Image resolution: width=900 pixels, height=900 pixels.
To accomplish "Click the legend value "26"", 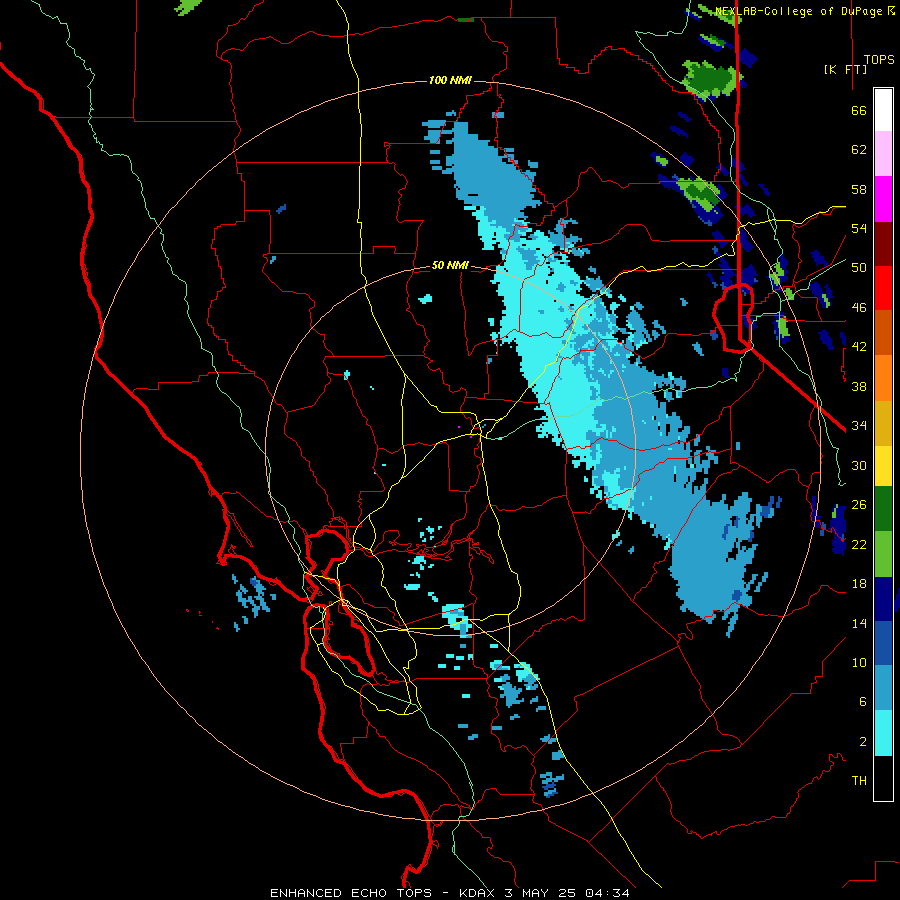I will pyautogui.click(x=859, y=505).
